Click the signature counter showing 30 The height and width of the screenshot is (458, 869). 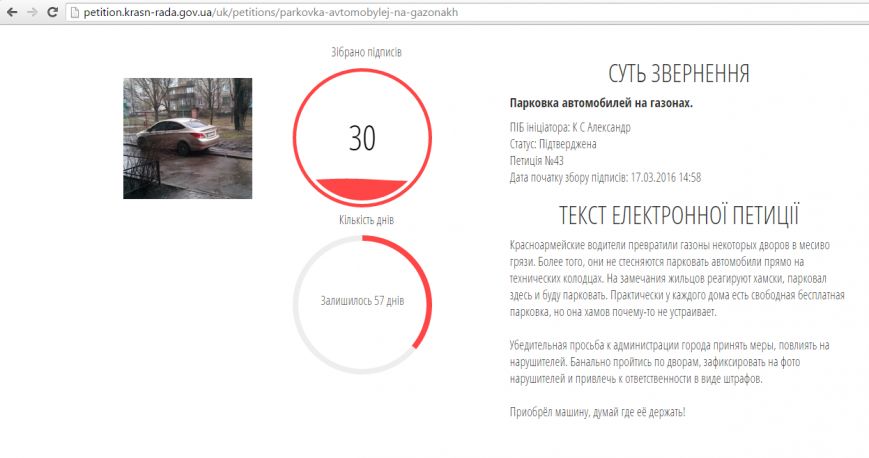click(362, 138)
